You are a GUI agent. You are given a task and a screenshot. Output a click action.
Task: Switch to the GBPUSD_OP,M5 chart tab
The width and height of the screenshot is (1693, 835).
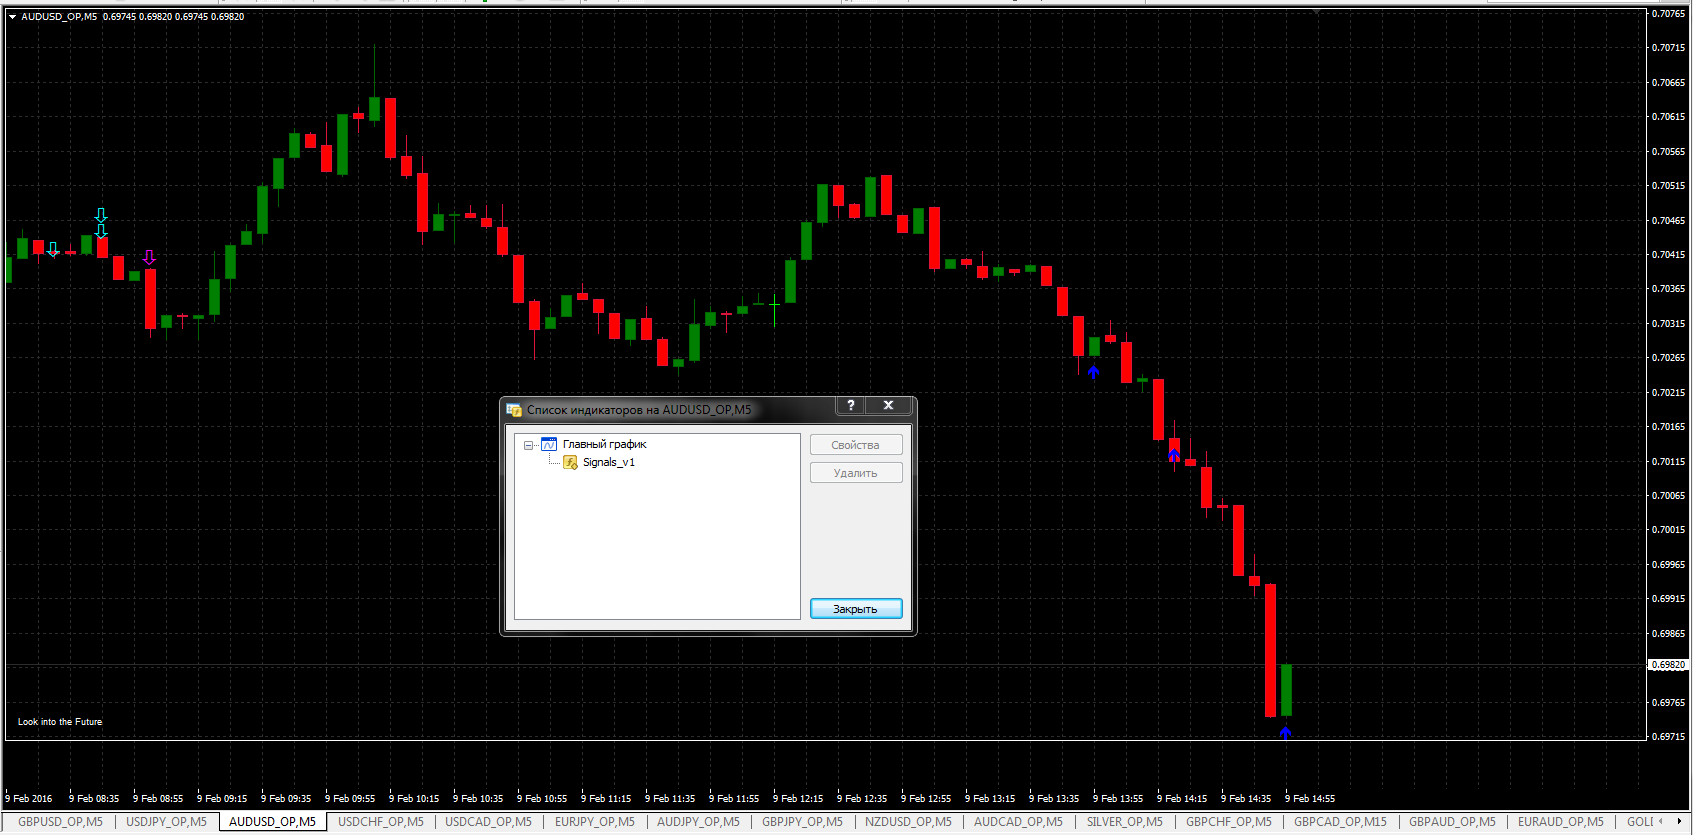(x=60, y=822)
